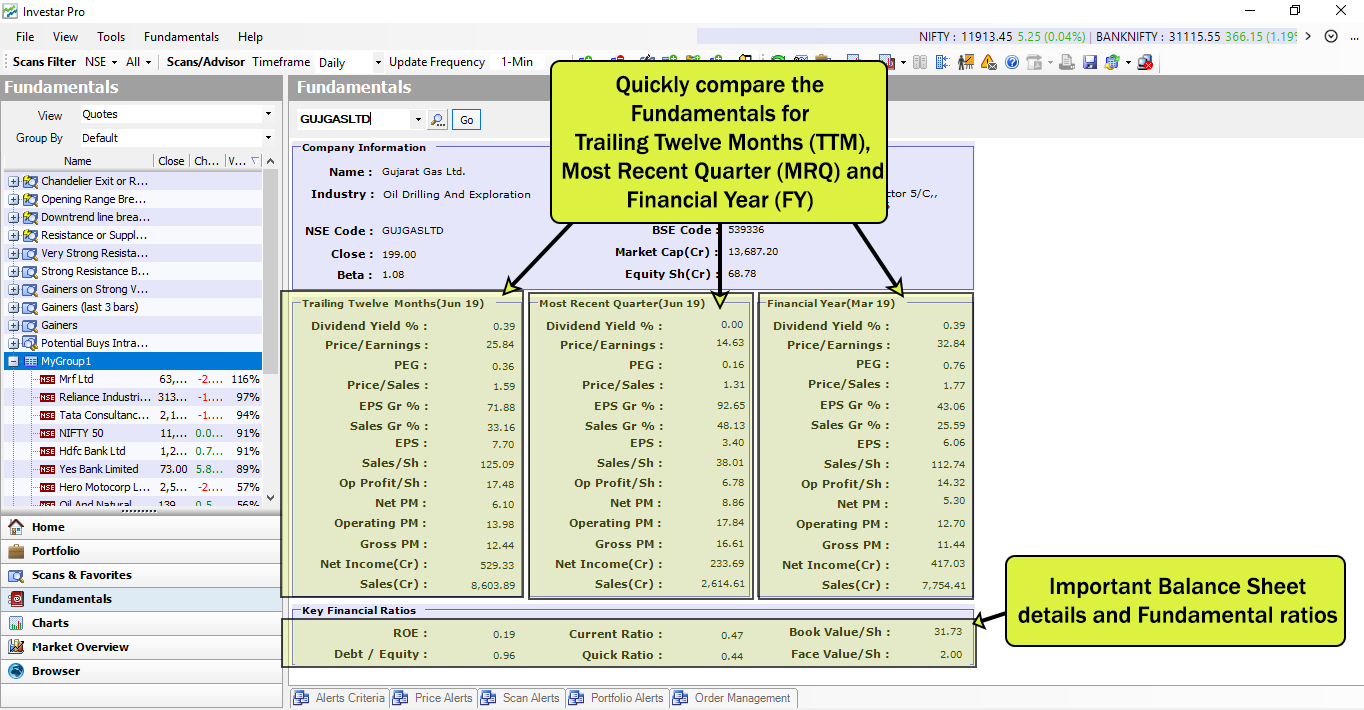Click the data export icon with green arrows
This screenshot has height=710, width=1364.
point(1111,62)
